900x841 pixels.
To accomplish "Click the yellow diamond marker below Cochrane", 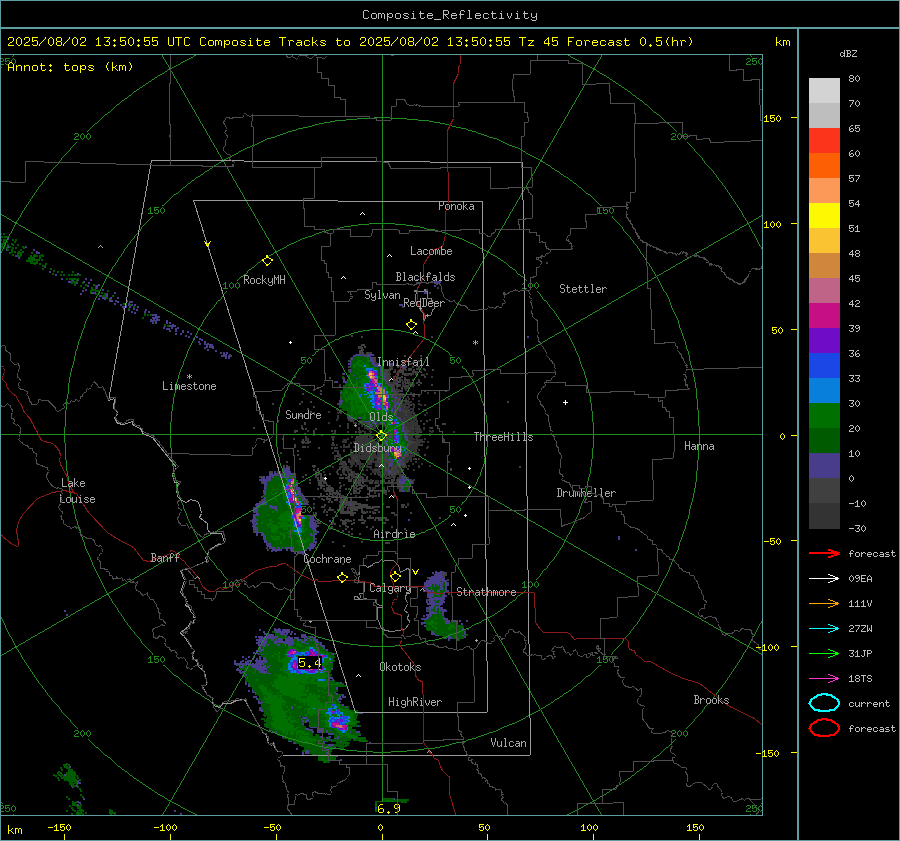I will point(343,578).
